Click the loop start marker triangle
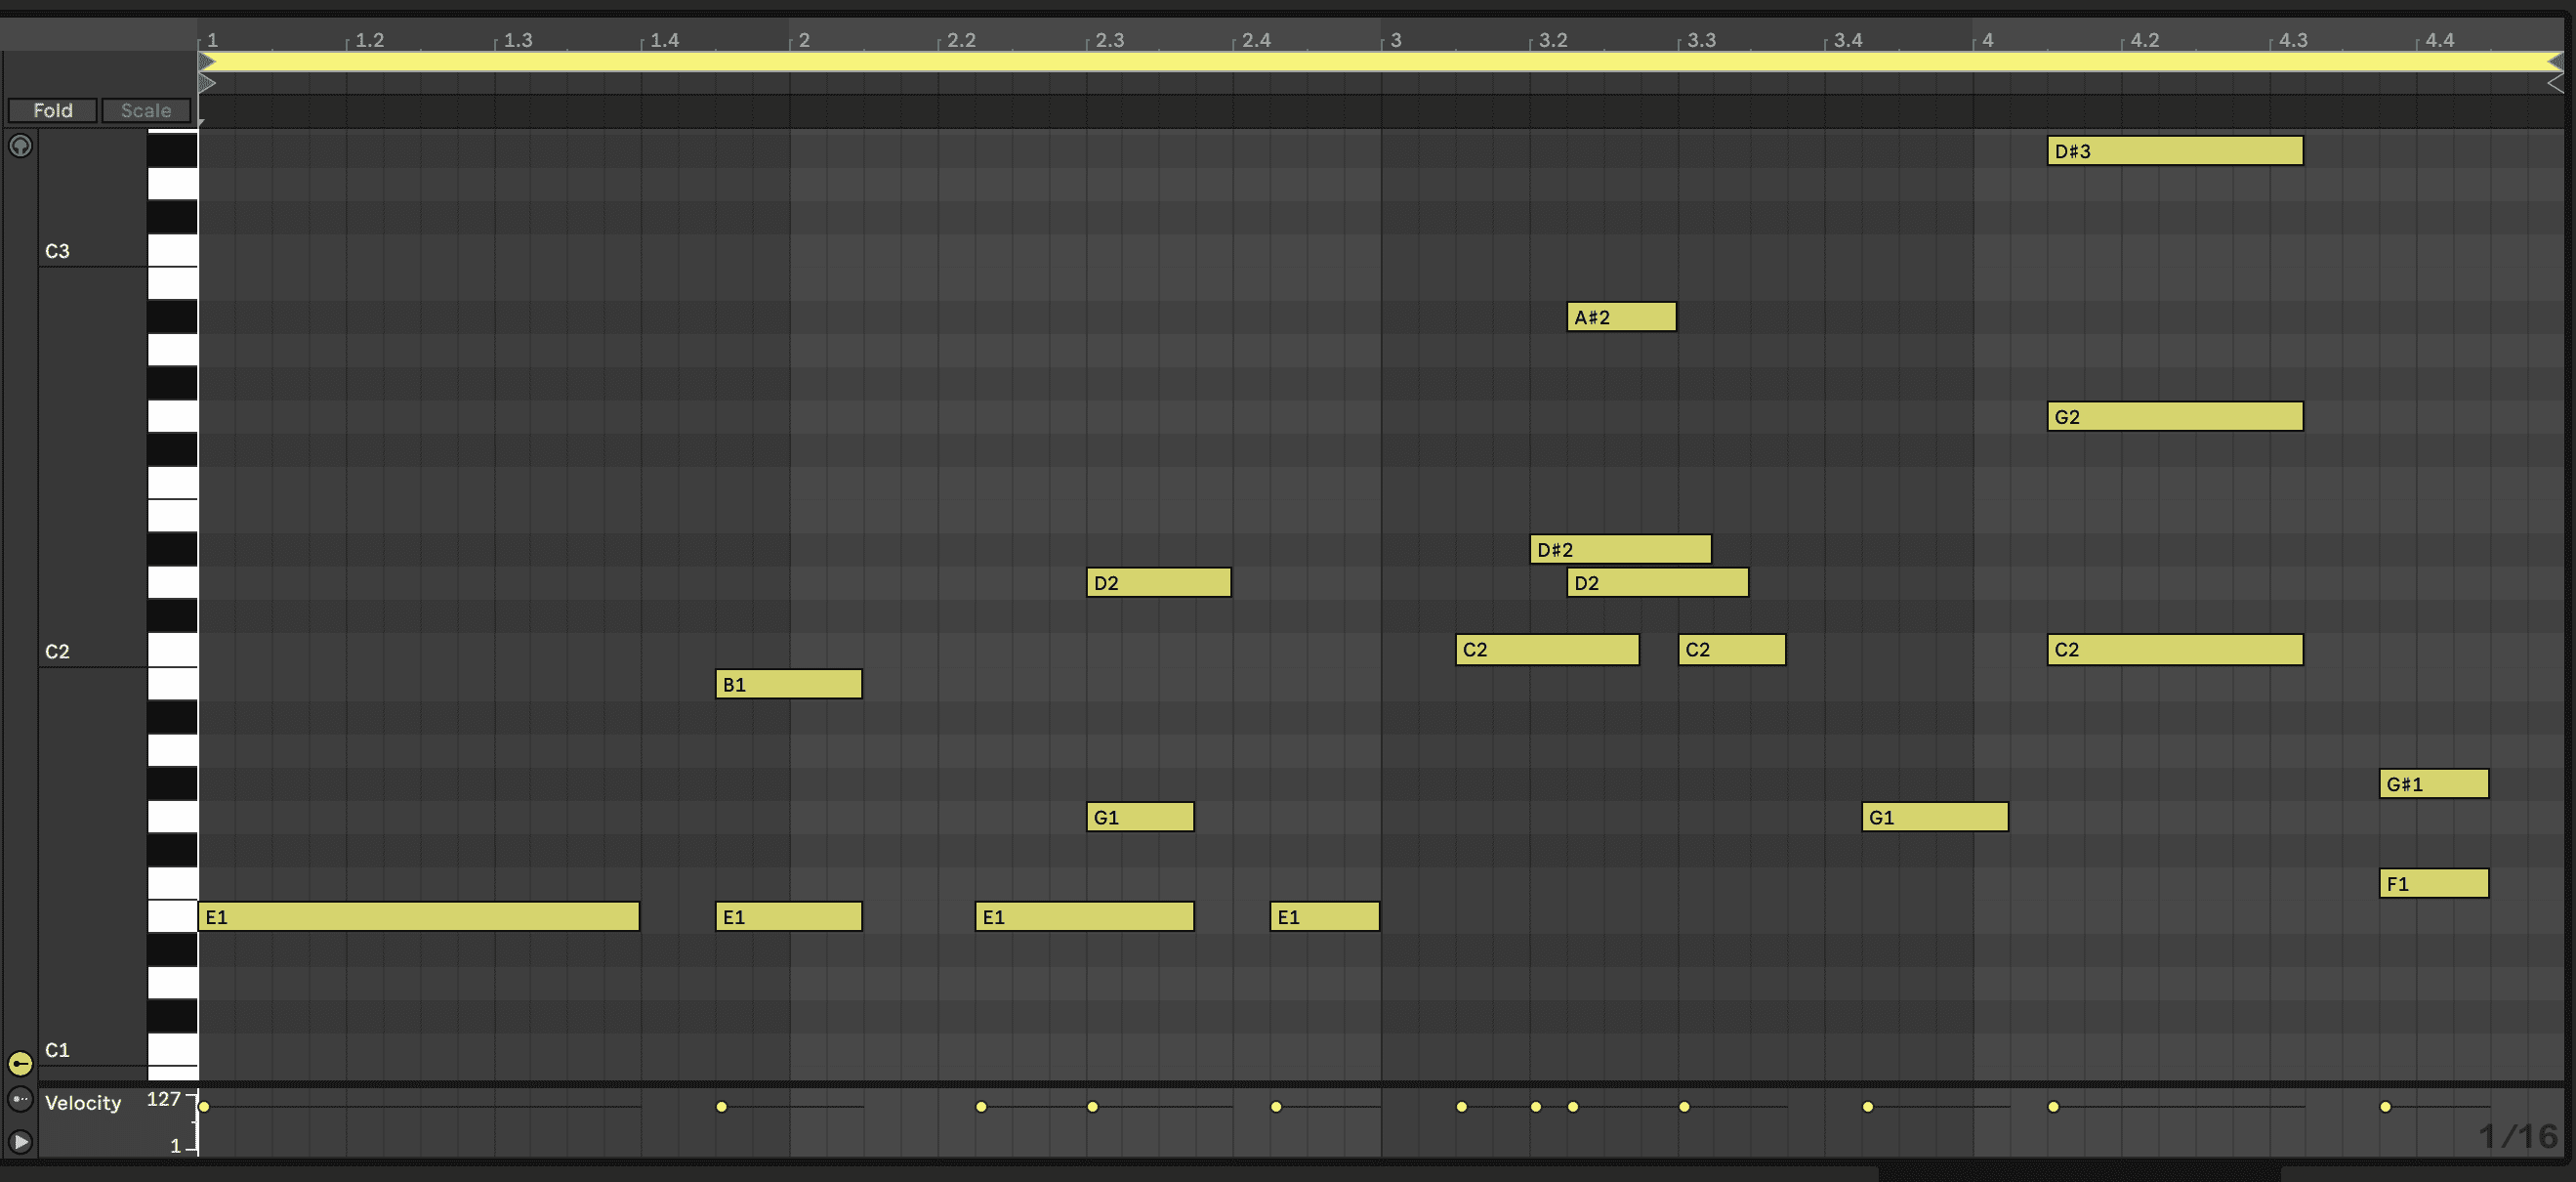 tap(207, 62)
